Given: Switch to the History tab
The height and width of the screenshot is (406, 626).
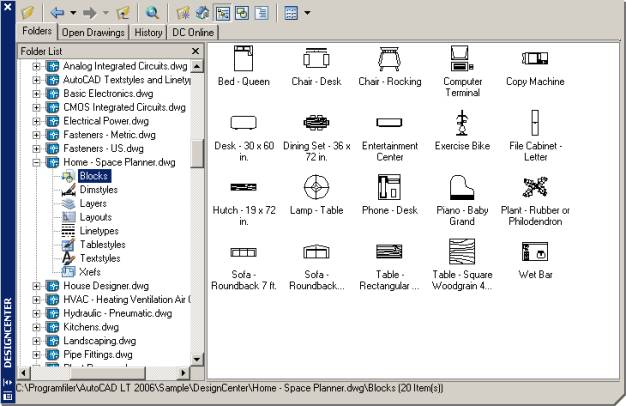Looking at the screenshot, I should tap(148, 32).
